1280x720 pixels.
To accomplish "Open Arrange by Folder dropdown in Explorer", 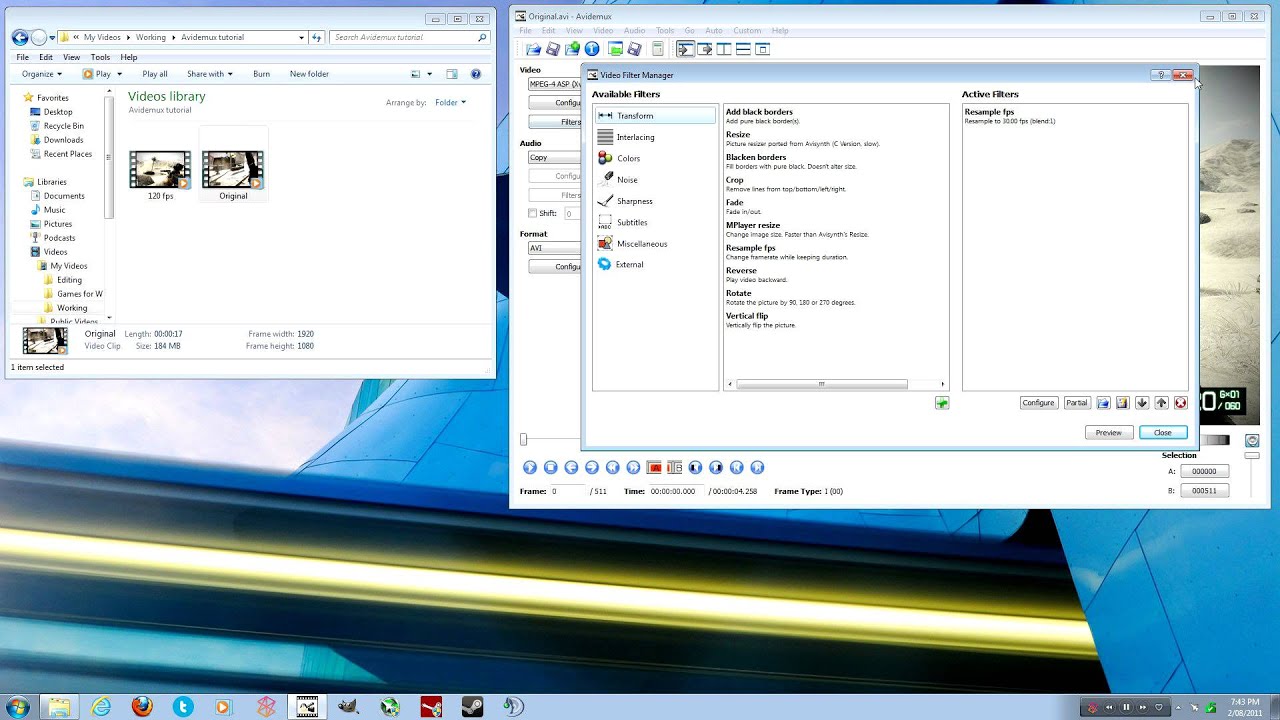I will coord(450,102).
